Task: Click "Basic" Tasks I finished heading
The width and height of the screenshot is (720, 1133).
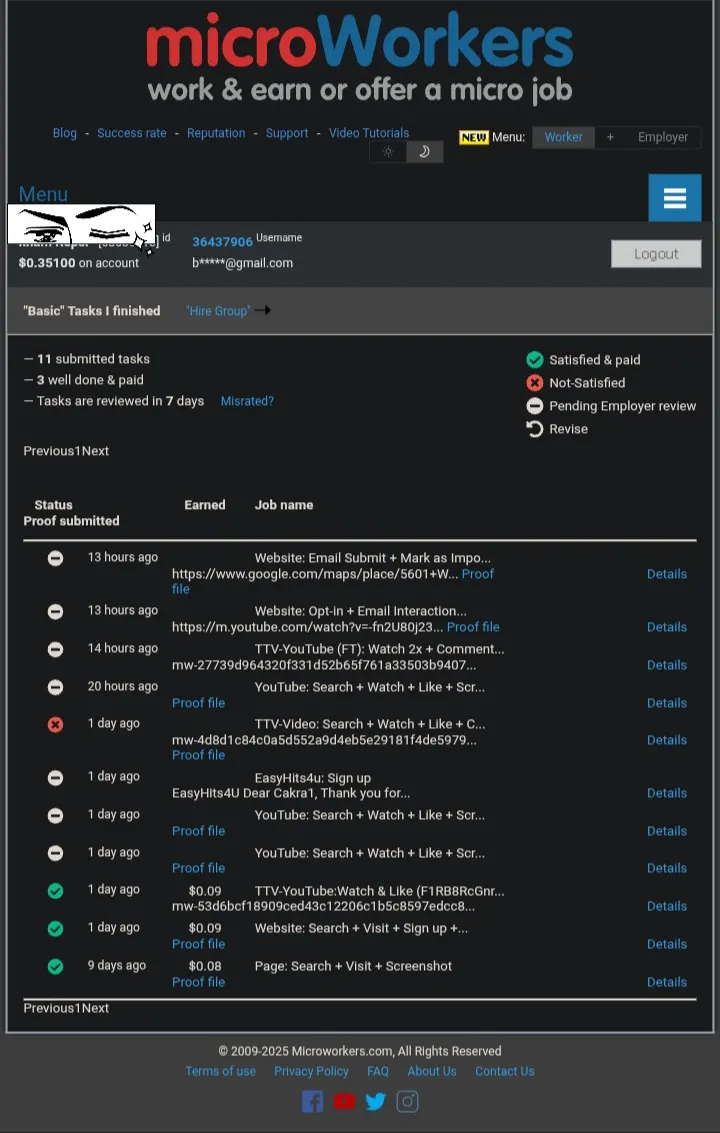Action: [x=92, y=311]
